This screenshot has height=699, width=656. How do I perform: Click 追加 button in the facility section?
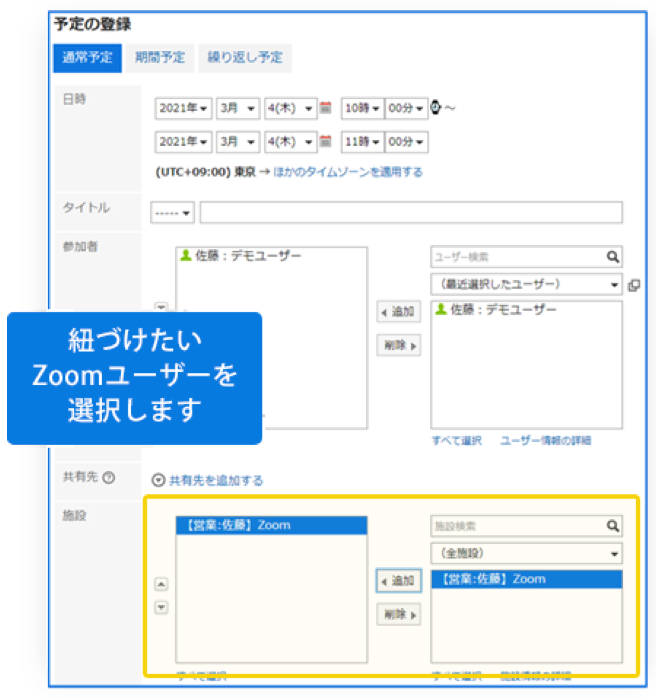tap(398, 582)
